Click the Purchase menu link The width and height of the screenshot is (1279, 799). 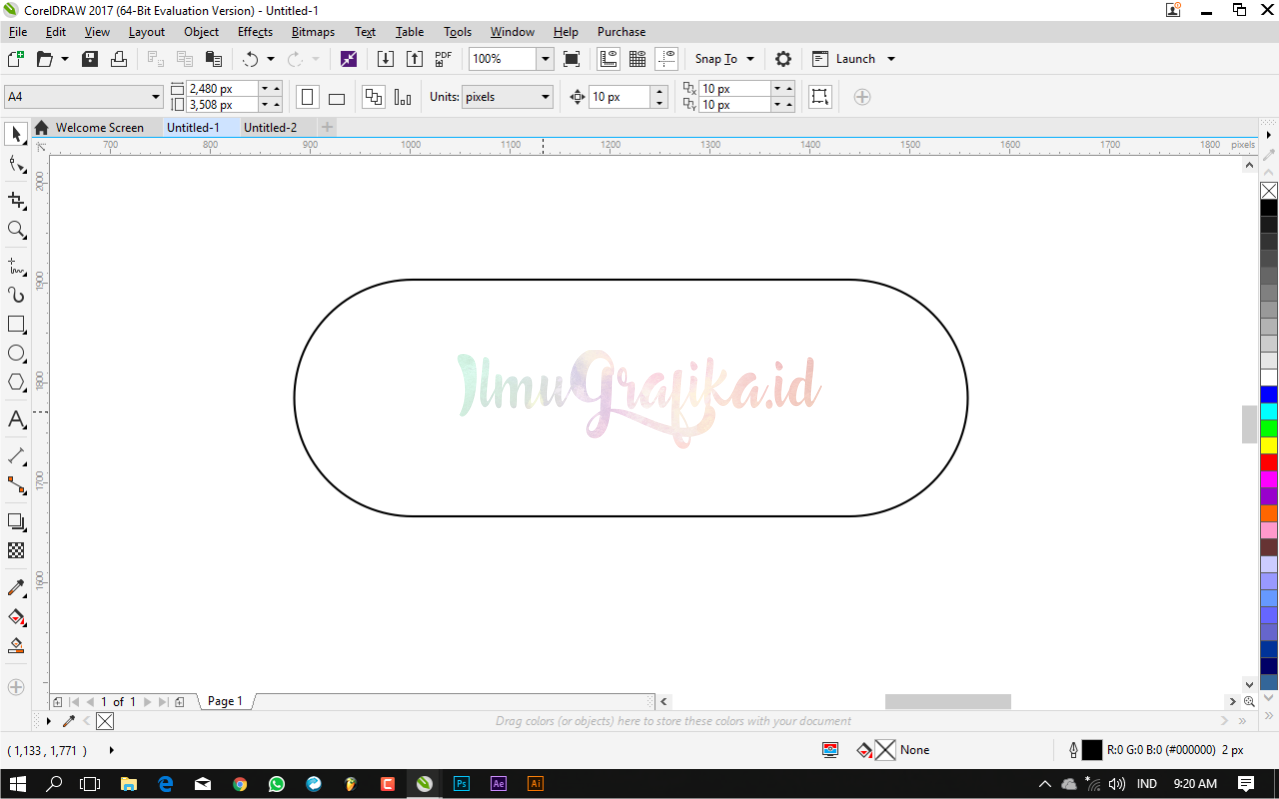(621, 32)
